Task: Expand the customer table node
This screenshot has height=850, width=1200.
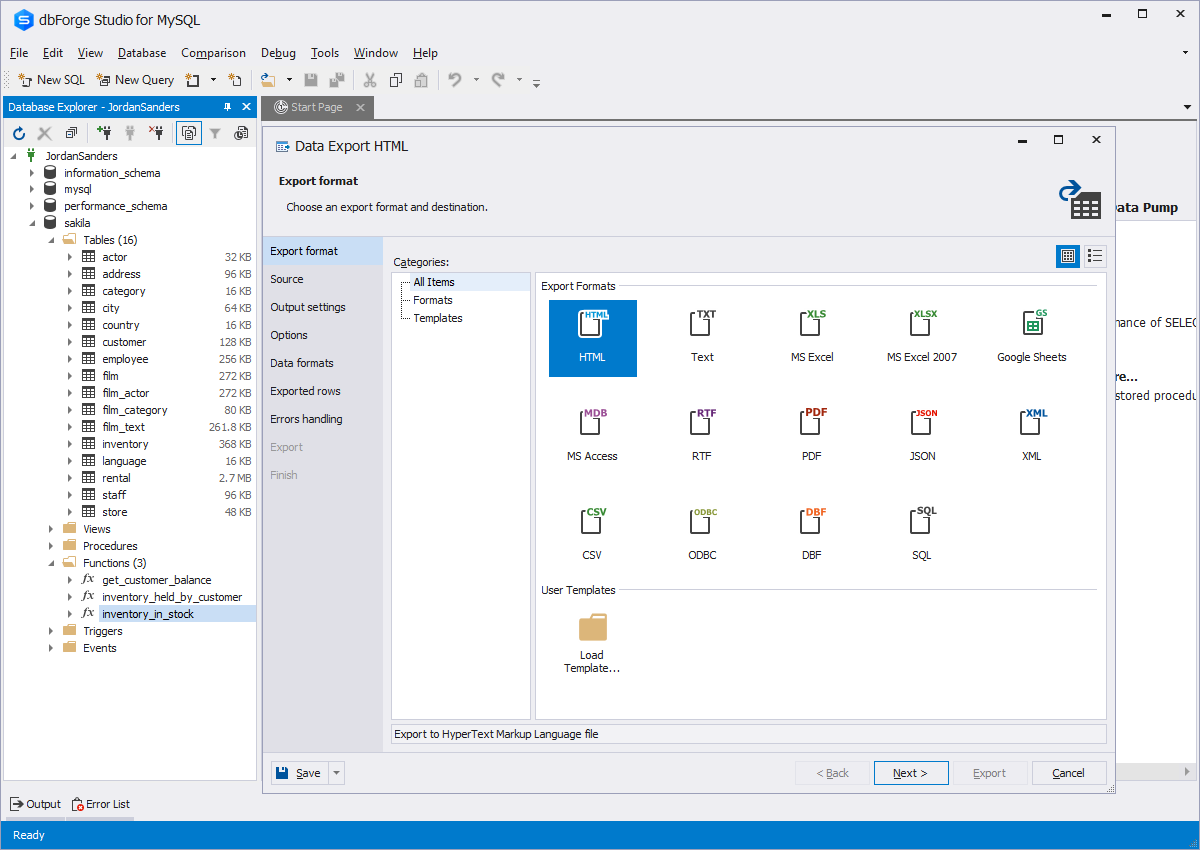Action: 70,342
